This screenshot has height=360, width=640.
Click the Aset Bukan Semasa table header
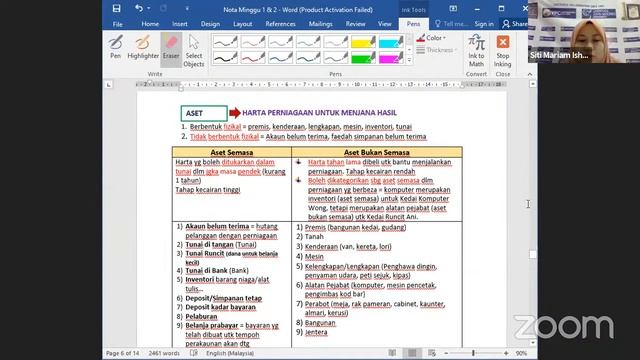point(377,152)
